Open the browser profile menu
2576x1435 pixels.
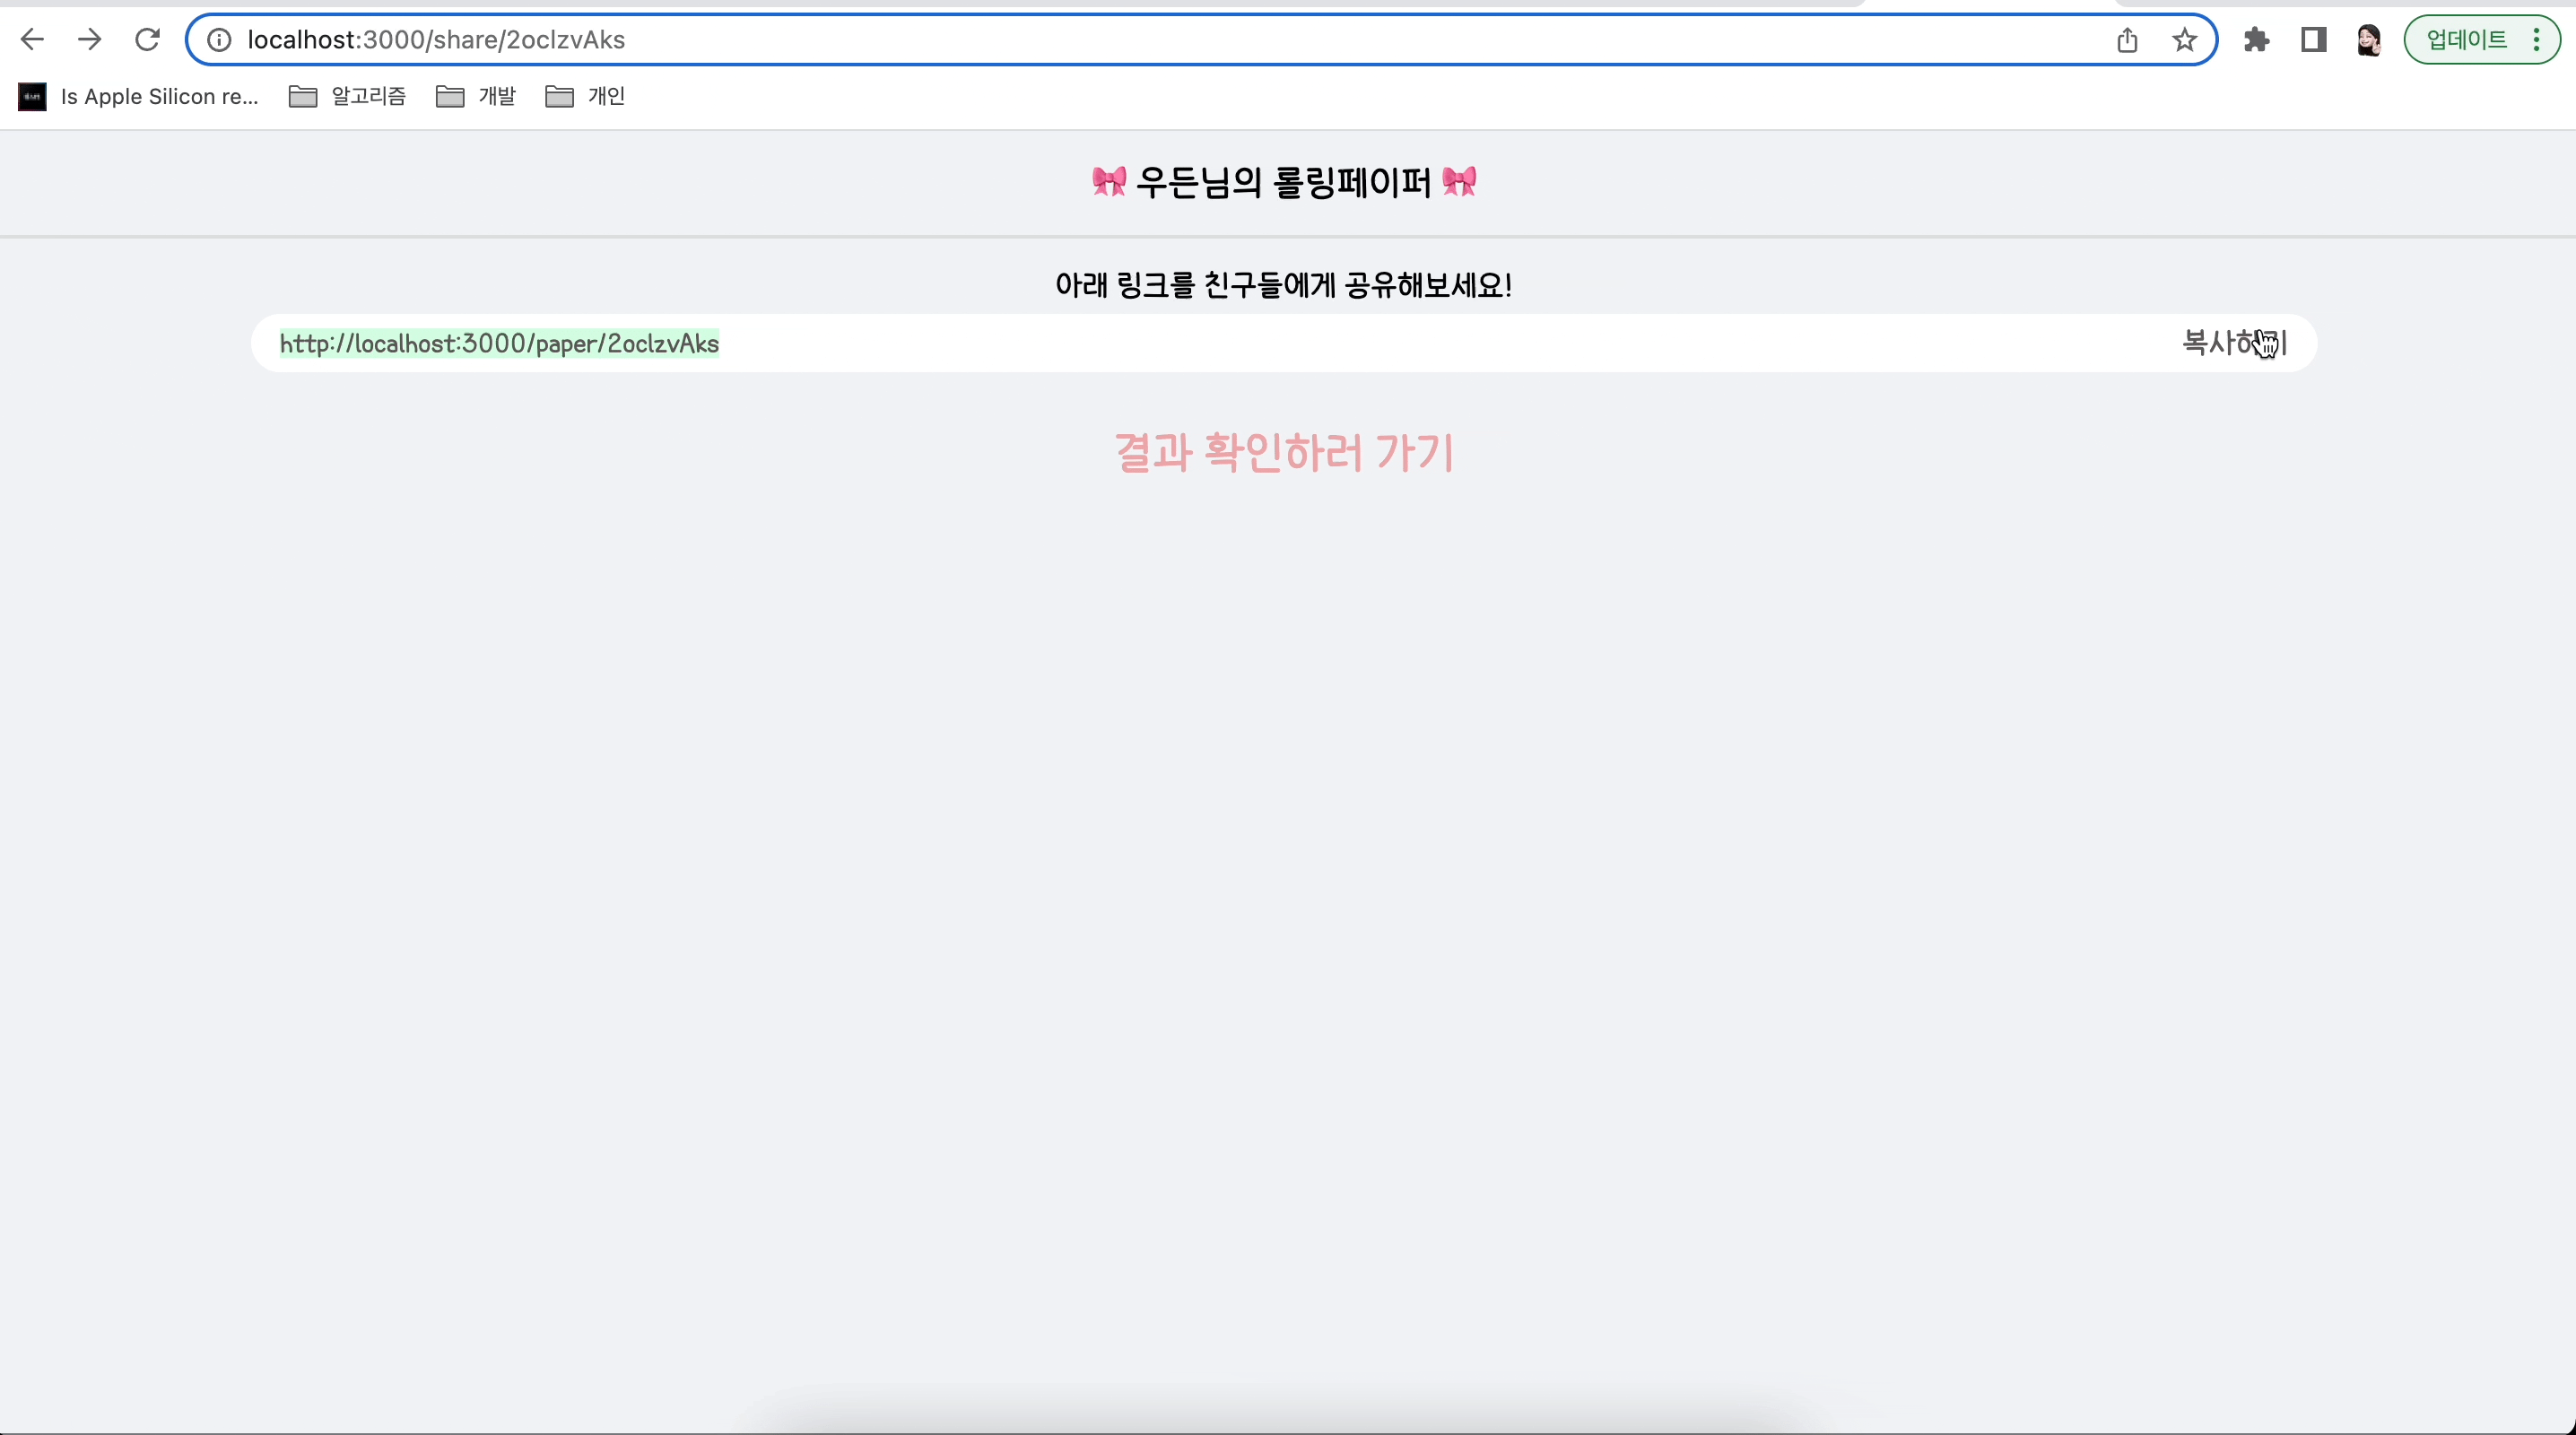pos(2368,40)
